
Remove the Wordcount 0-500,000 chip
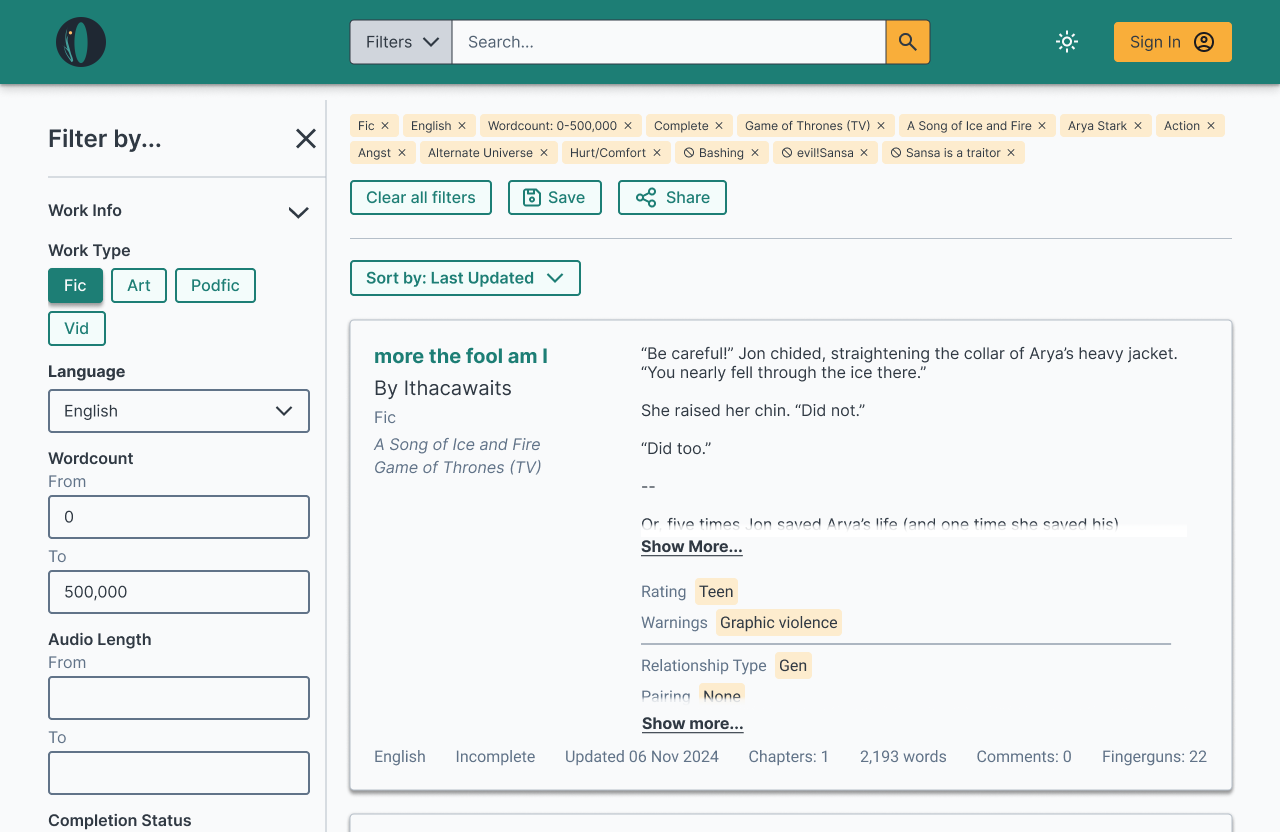628,126
